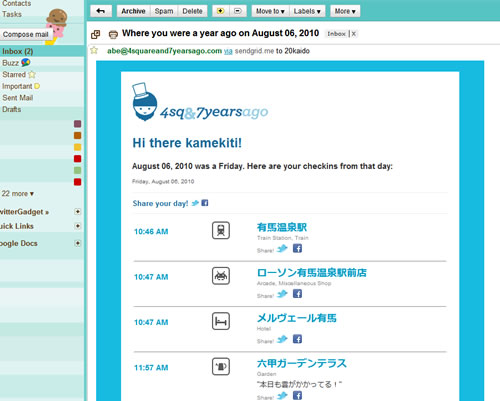Viewport: 500px width, 401px height.
Task: Click Compose mail button
Action: pos(26,34)
